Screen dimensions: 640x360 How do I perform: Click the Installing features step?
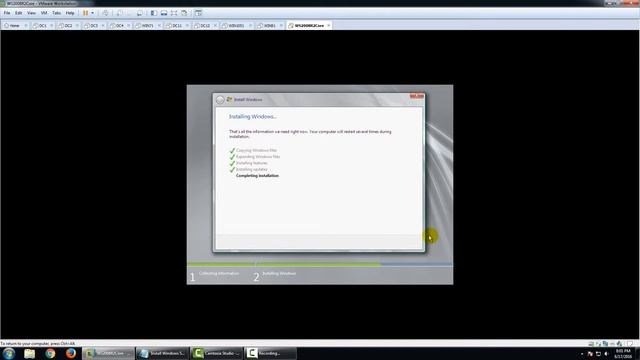click(252, 163)
